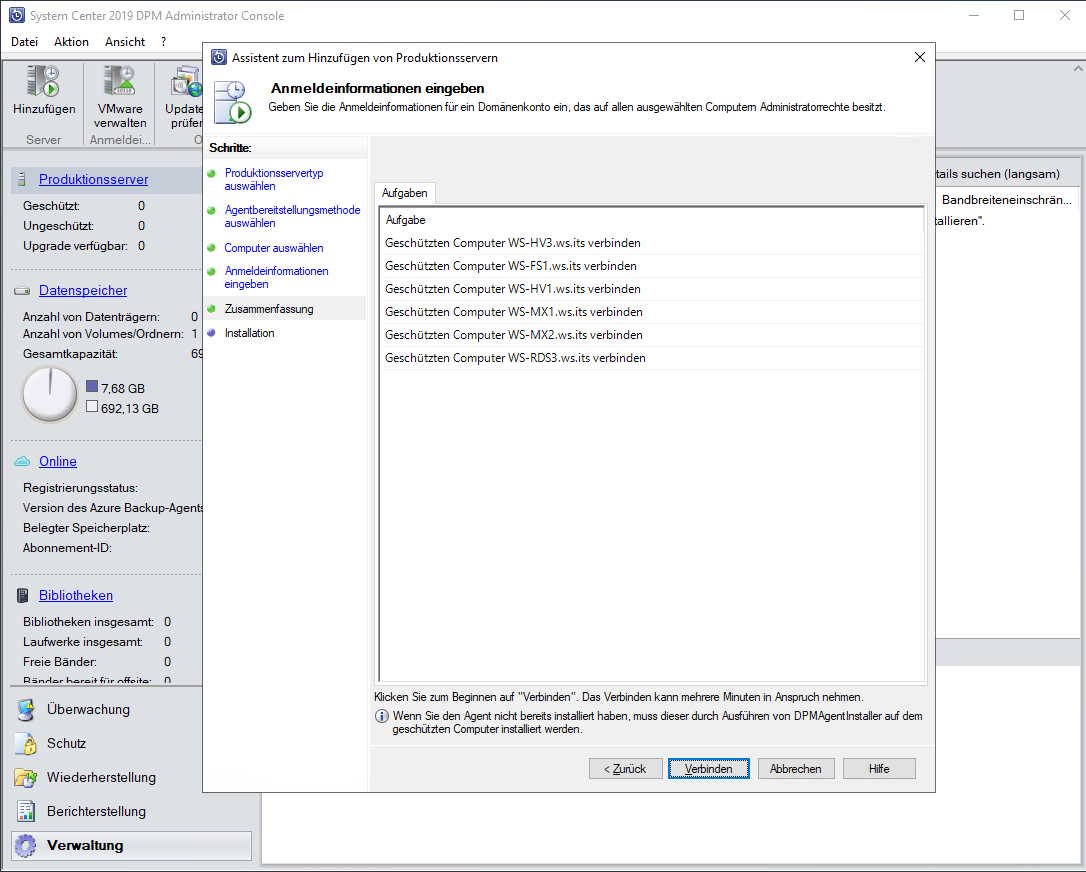
Task: Click the storage capacity pie chart
Action: (x=50, y=394)
